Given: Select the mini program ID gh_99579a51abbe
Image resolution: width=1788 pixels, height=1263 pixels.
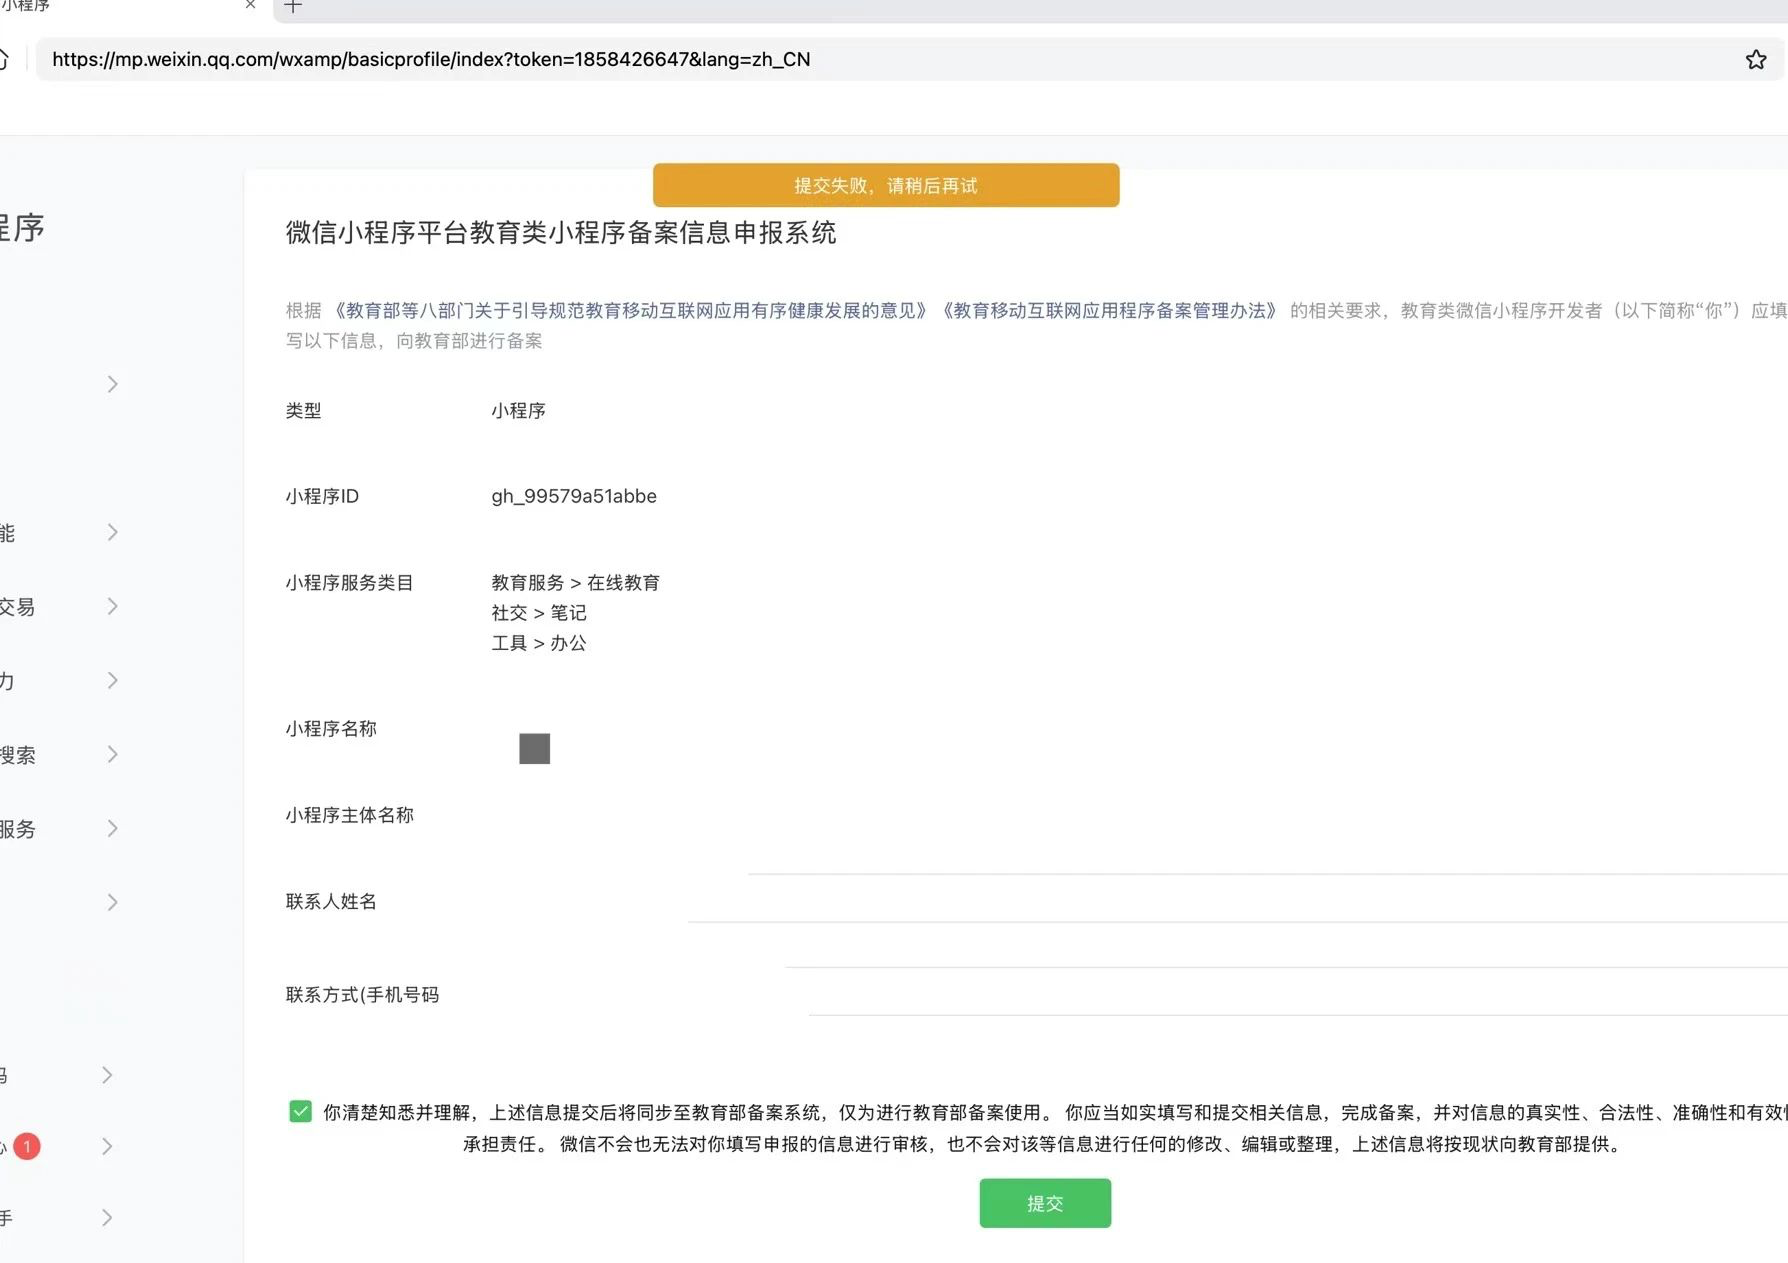Looking at the screenshot, I should pos(574,496).
